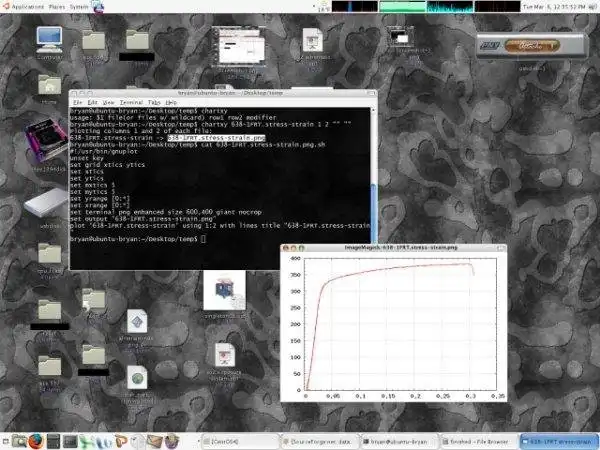Open the Tabs menu in terminal window
The image size is (600, 450).
coord(154,103)
